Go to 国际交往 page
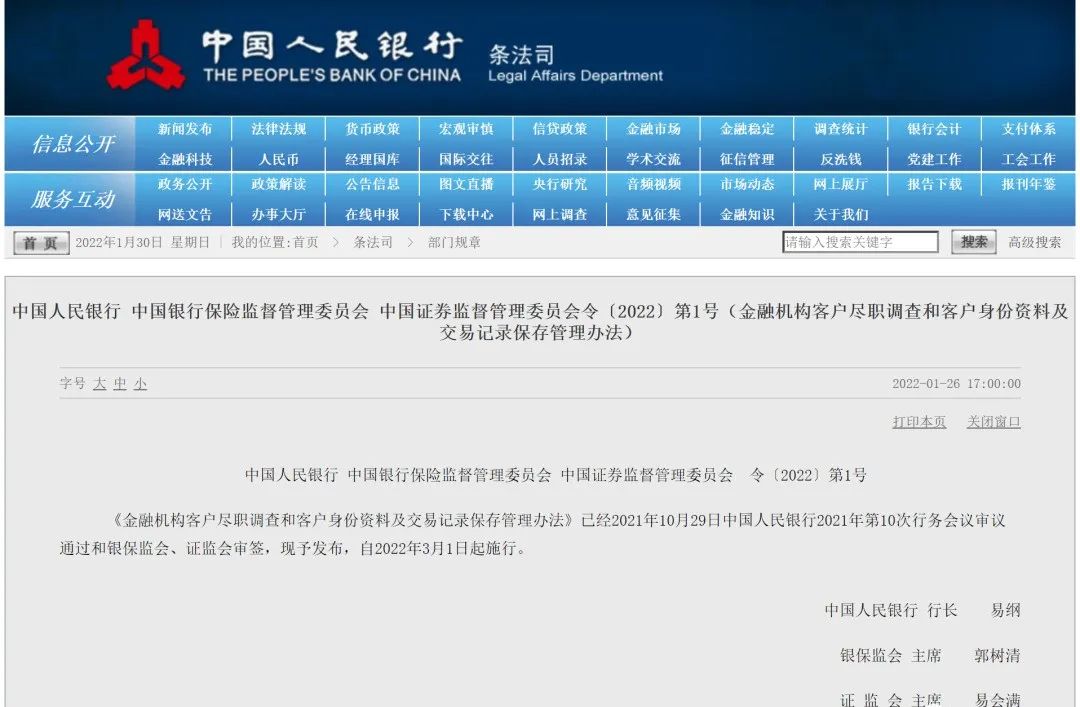 [466, 159]
